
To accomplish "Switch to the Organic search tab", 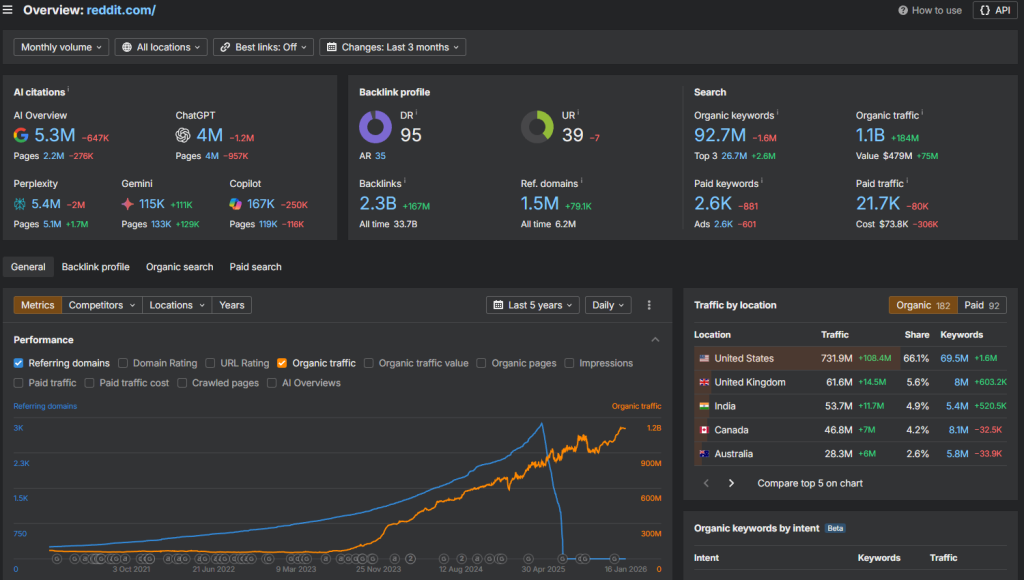I will 179,267.
